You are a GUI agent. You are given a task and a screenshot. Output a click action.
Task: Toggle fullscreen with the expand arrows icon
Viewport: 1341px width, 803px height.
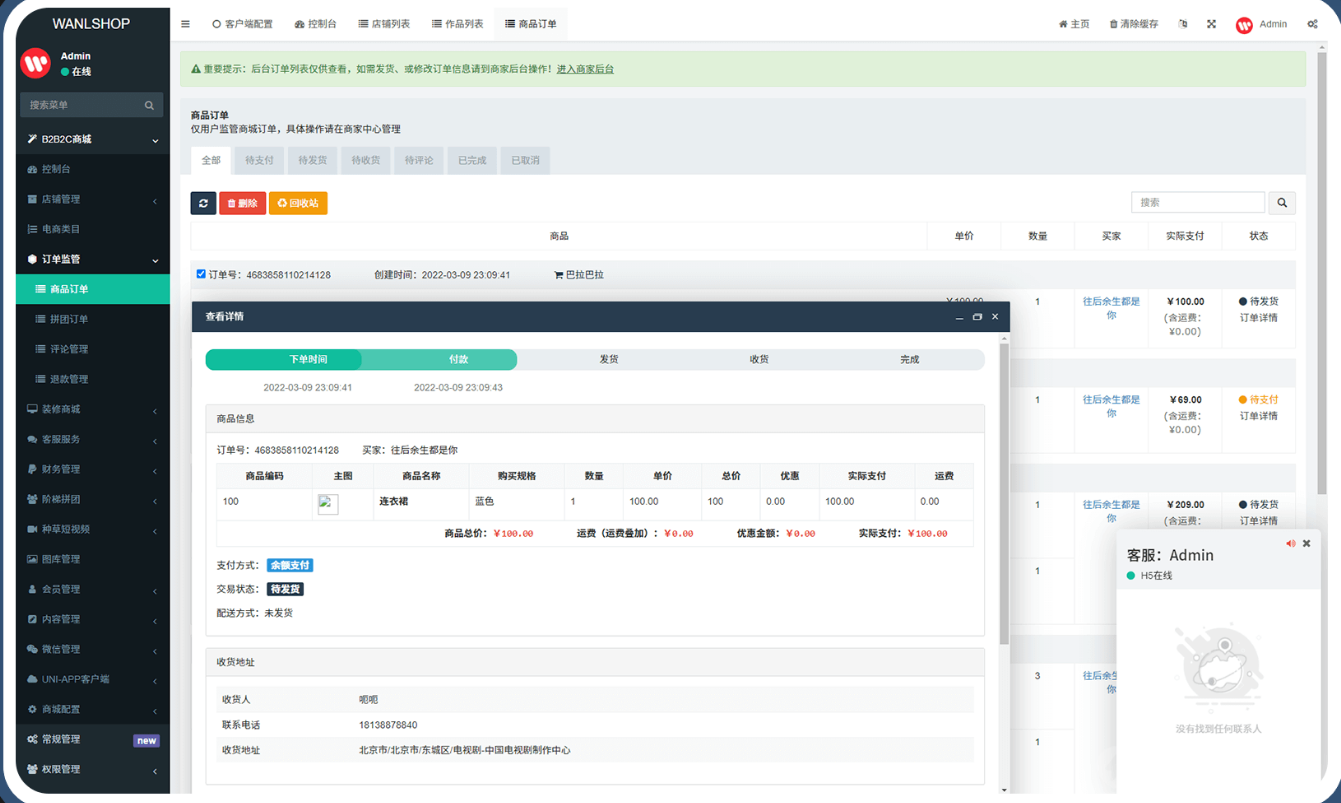click(x=1211, y=24)
